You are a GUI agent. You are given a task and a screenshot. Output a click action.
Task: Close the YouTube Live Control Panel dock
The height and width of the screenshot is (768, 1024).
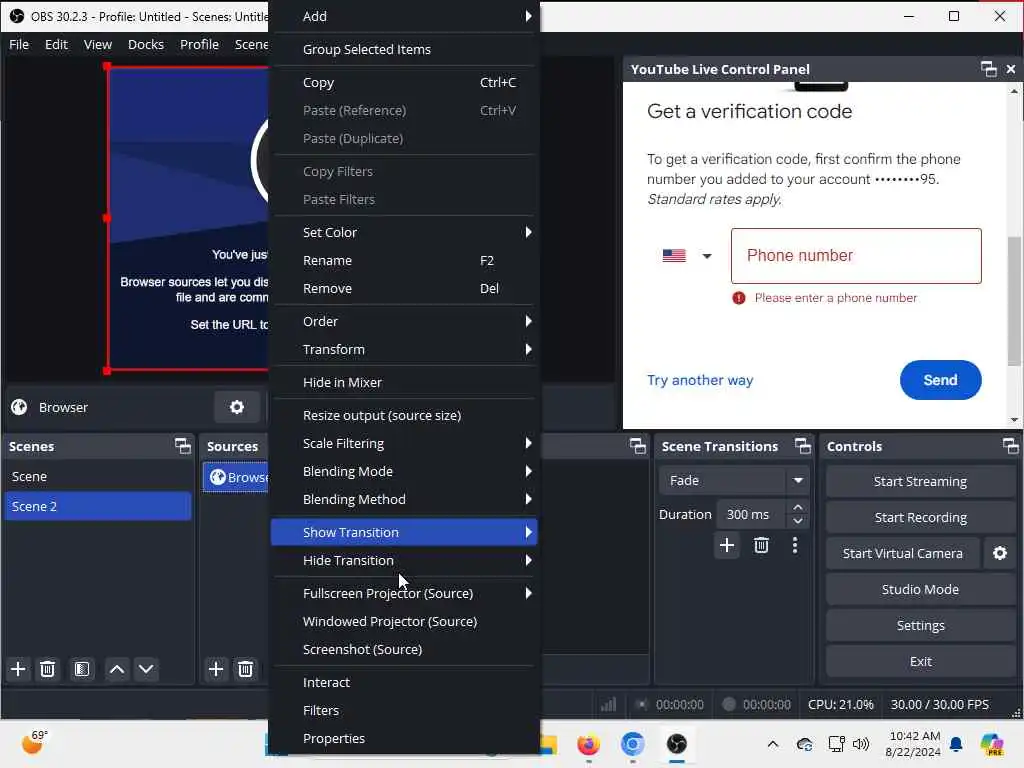1011,69
